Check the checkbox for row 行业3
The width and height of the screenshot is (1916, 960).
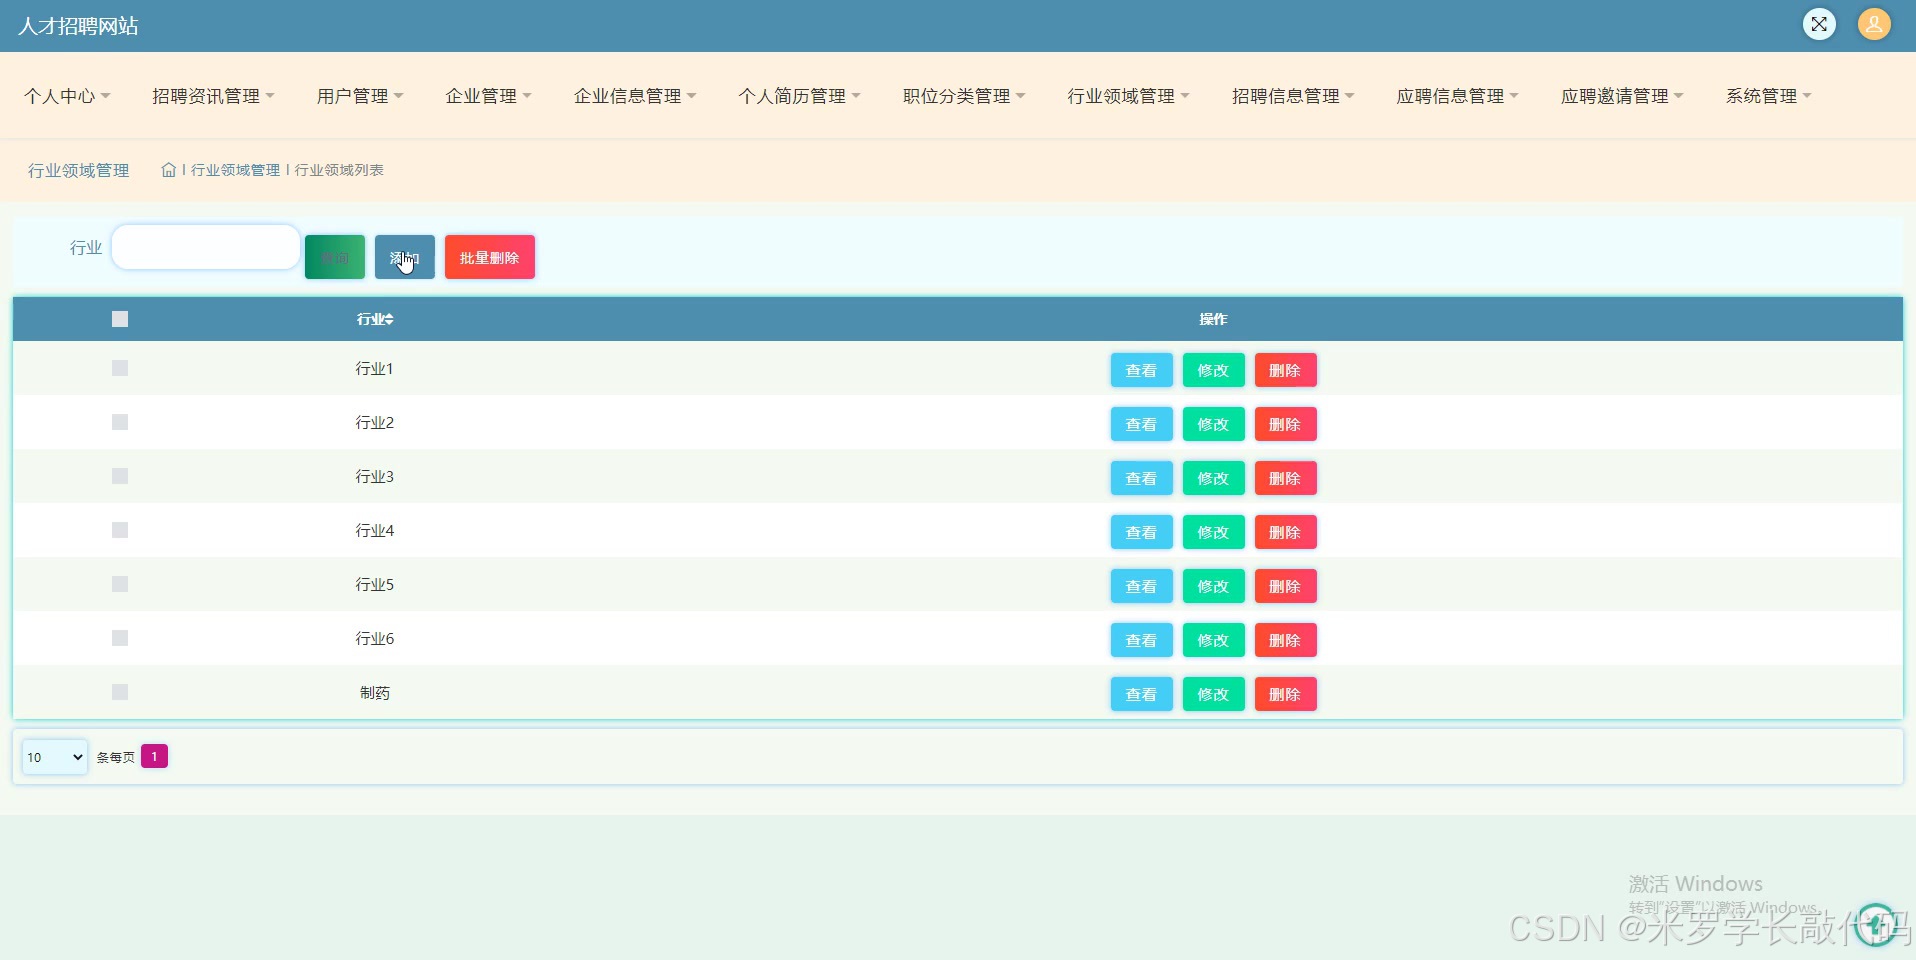[x=120, y=476]
